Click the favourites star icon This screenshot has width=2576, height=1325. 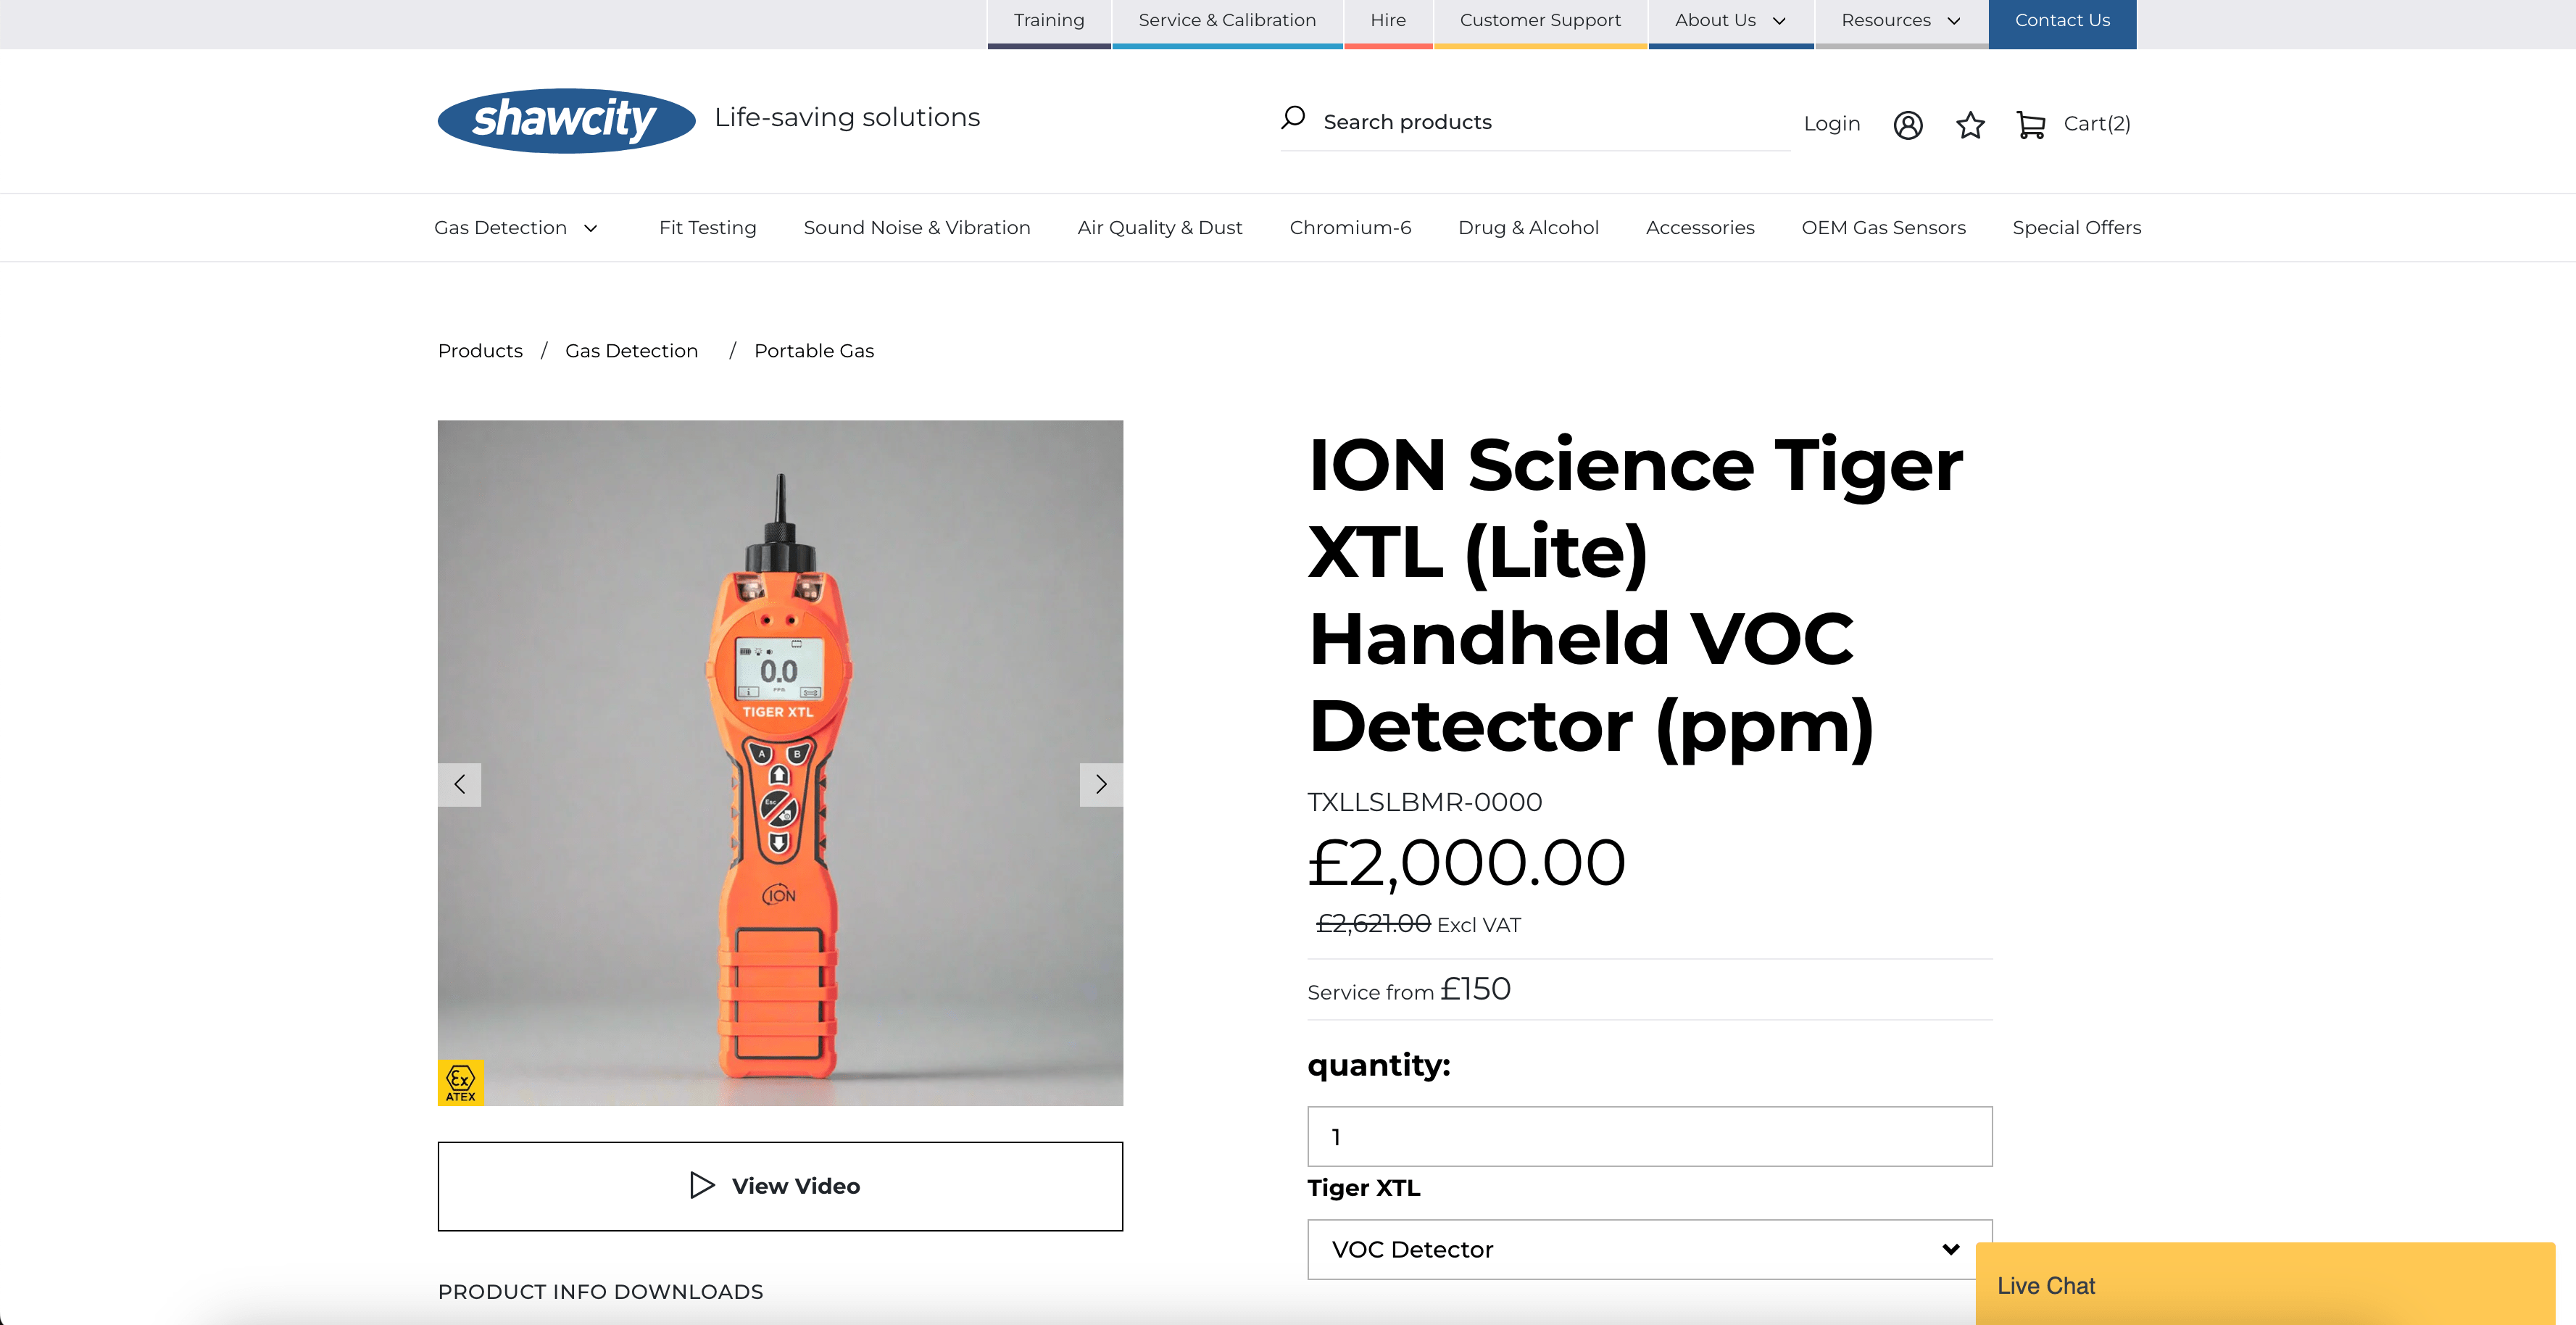click(1970, 125)
